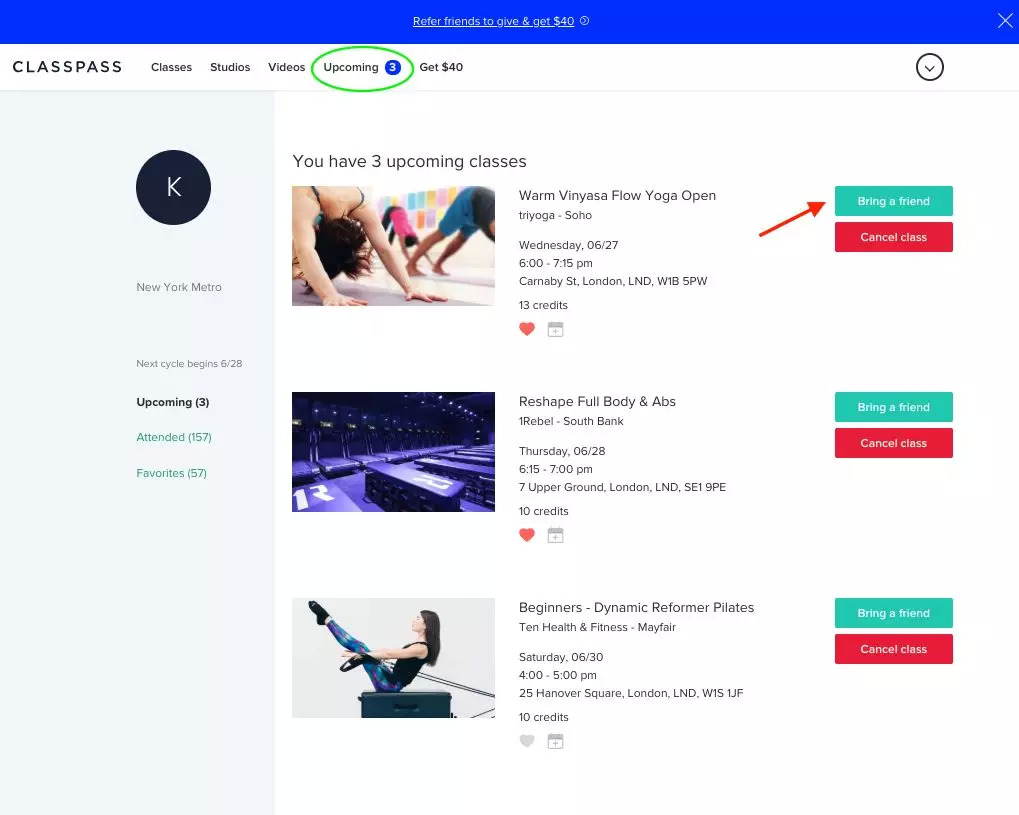
Task: Open the account dropdown chevron circle
Action: click(929, 67)
